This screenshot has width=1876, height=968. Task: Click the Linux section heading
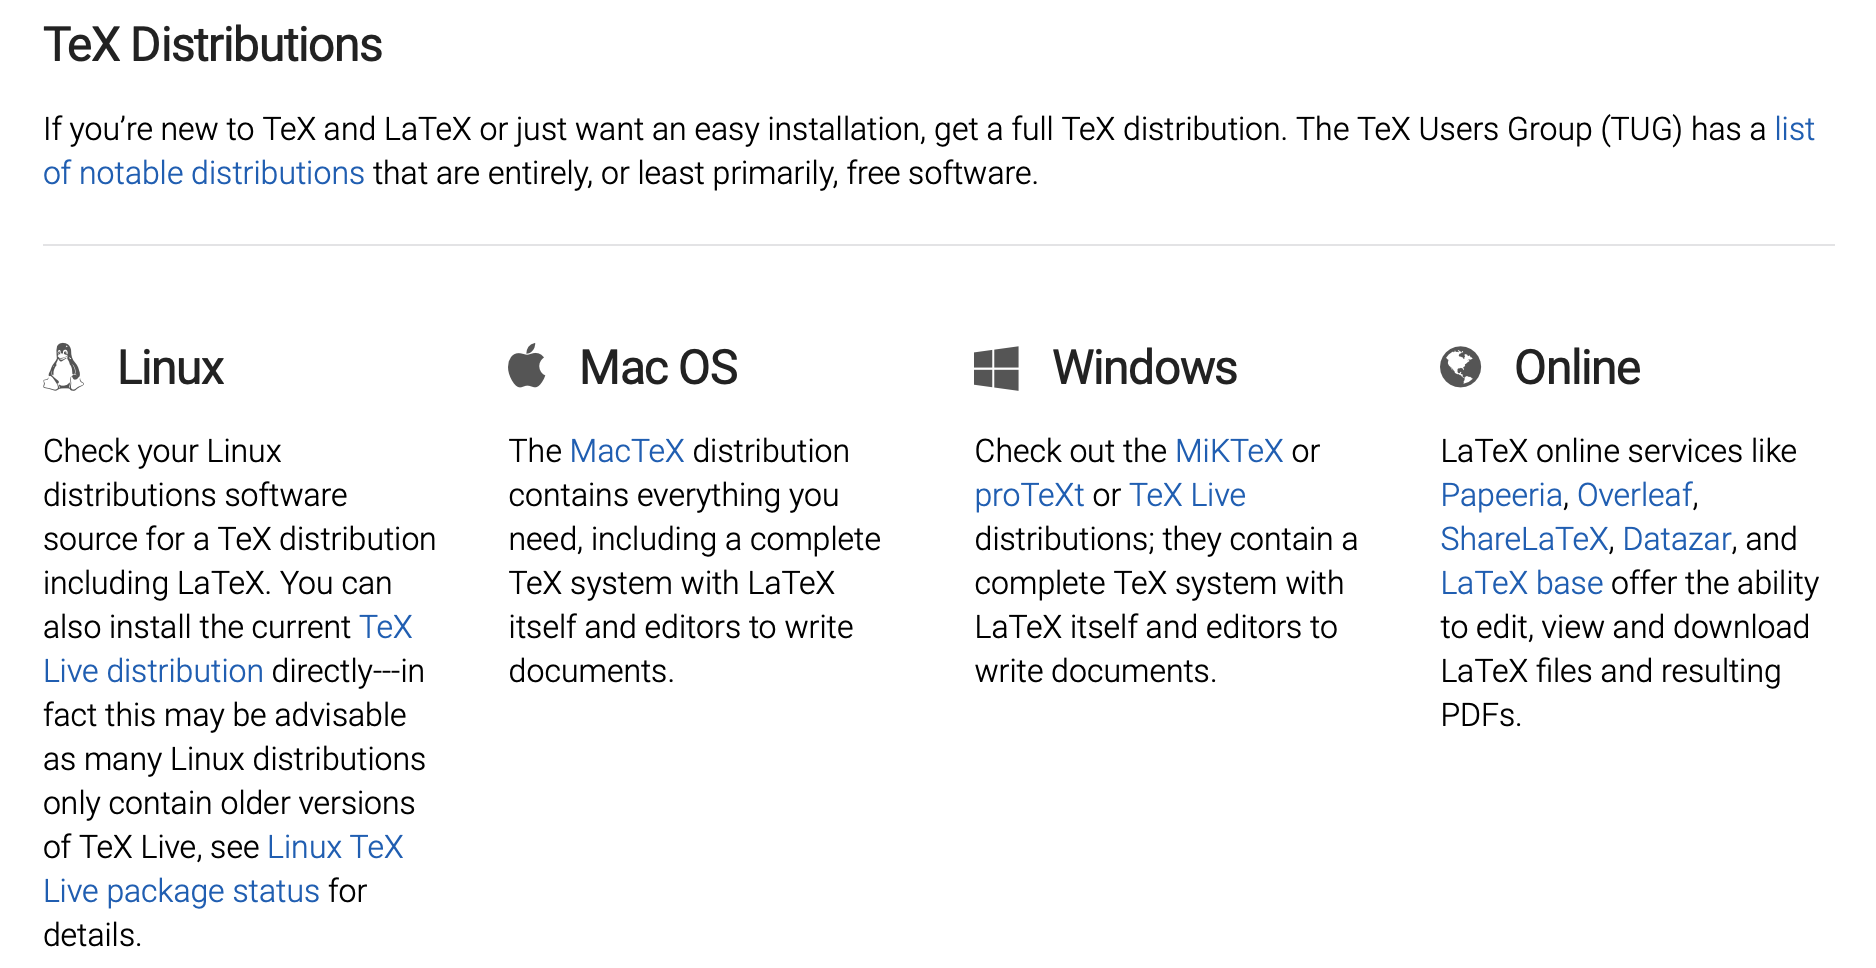coord(171,368)
